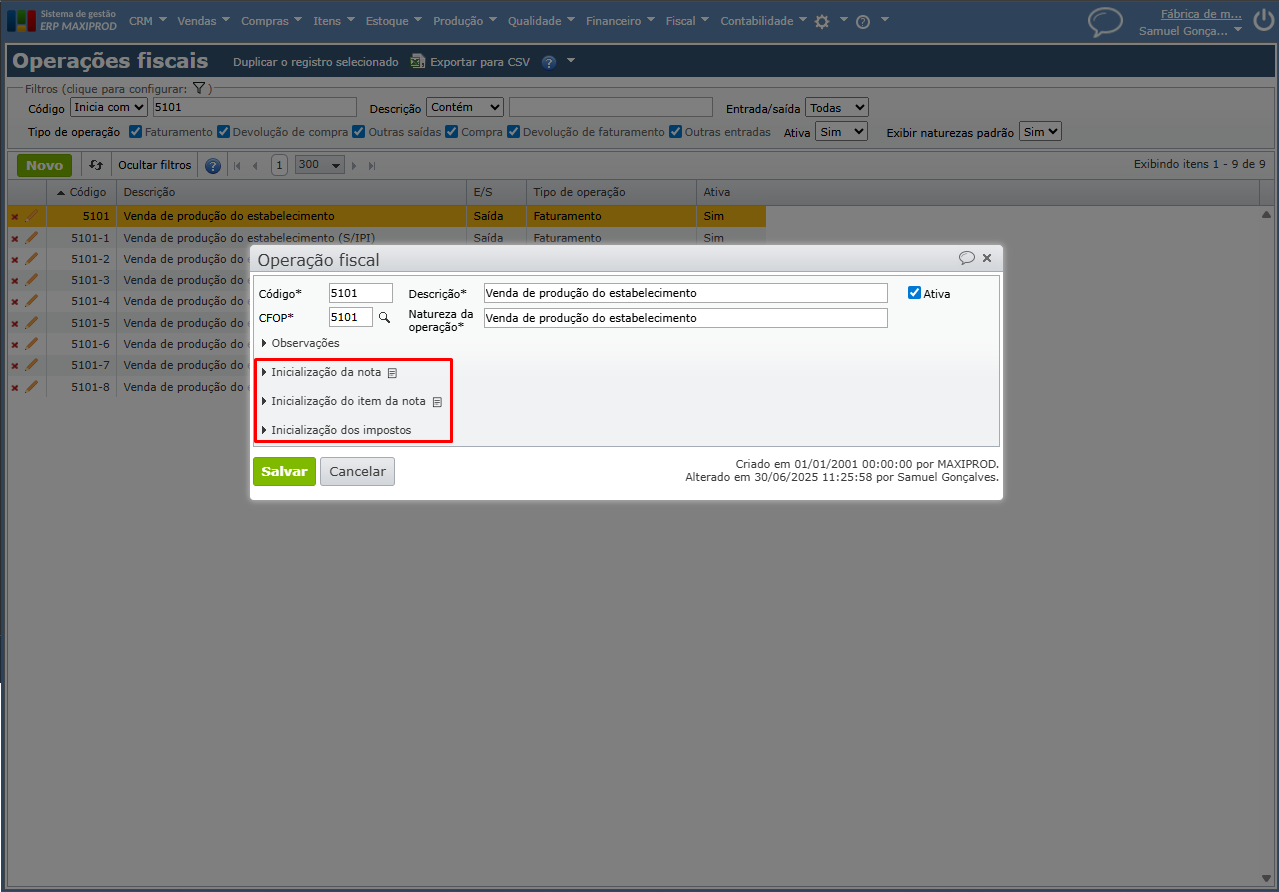Edit row 5101-5 with the pencil icon
Viewport: 1279px width, 892px height.
click(31, 323)
